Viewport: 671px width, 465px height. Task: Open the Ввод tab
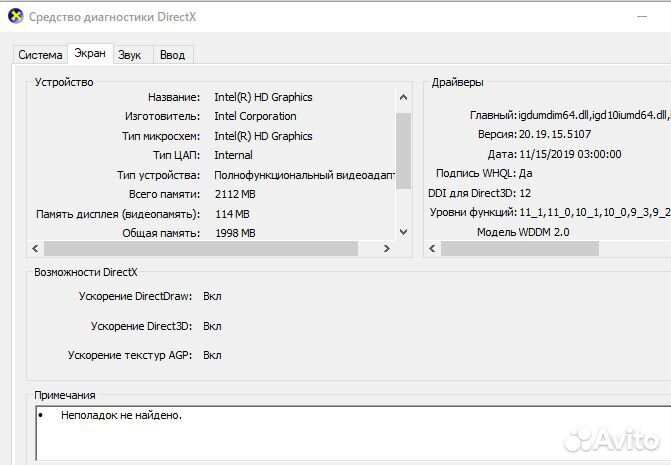point(173,55)
